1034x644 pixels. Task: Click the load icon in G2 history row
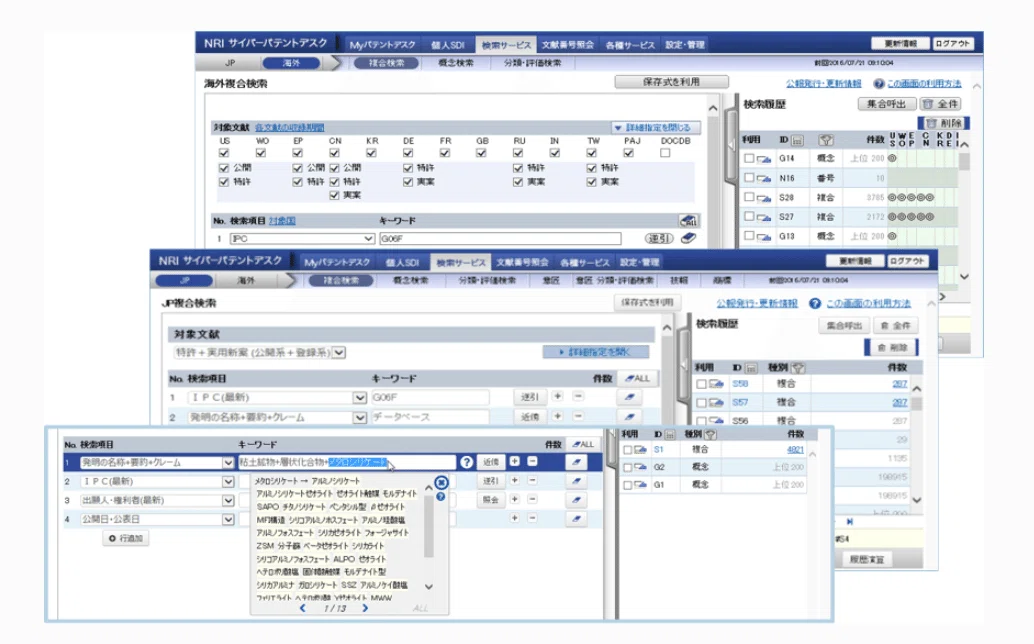640,467
